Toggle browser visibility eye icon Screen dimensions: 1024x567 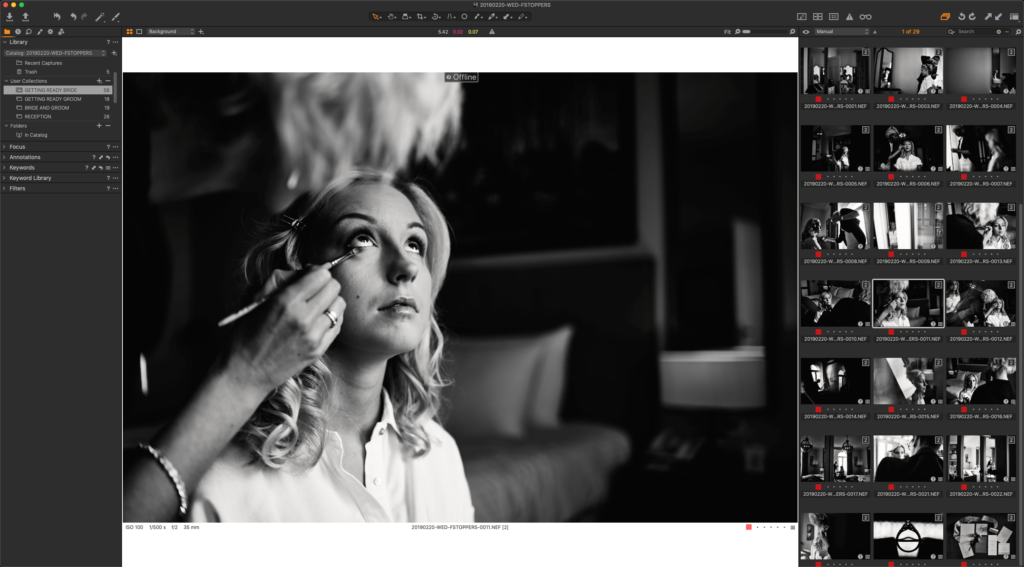(x=806, y=31)
